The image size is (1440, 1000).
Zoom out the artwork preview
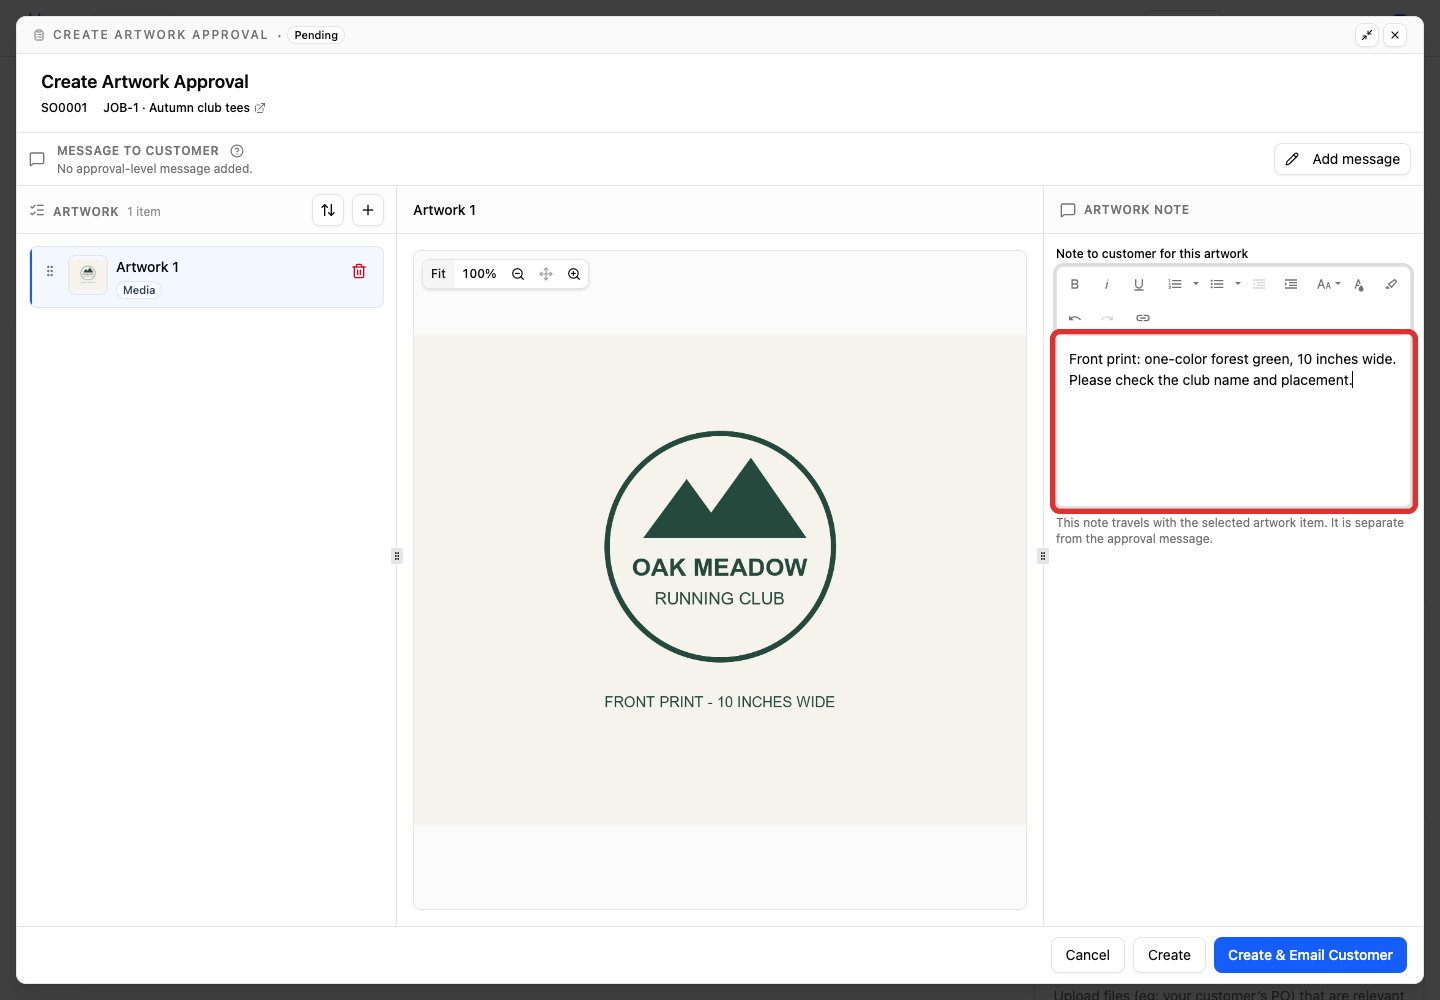[x=518, y=274]
